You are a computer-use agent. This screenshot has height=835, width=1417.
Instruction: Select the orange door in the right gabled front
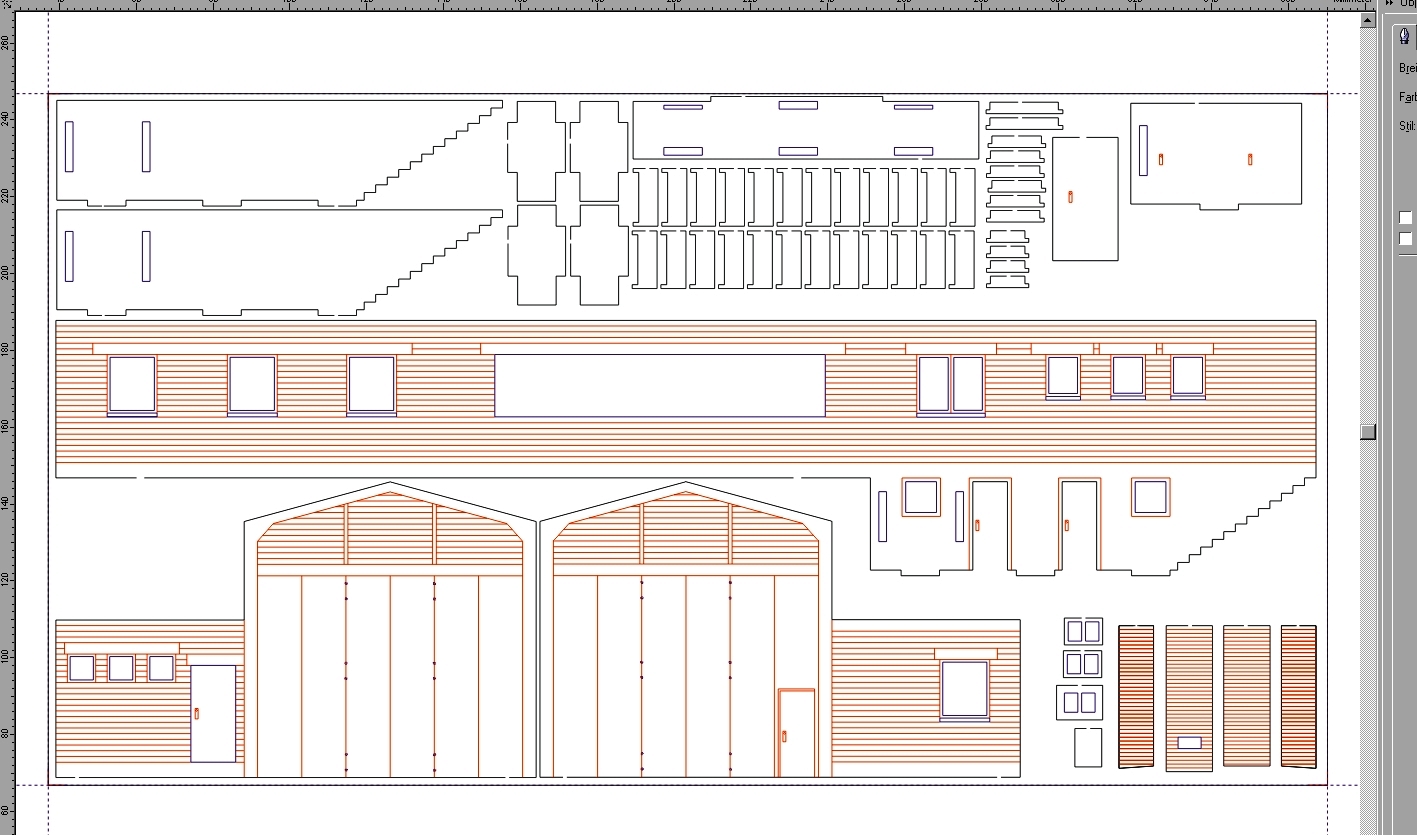(x=796, y=733)
